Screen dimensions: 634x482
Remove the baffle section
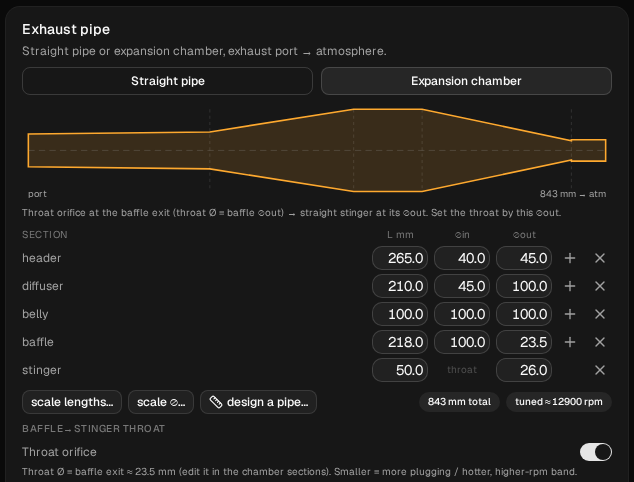point(600,342)
